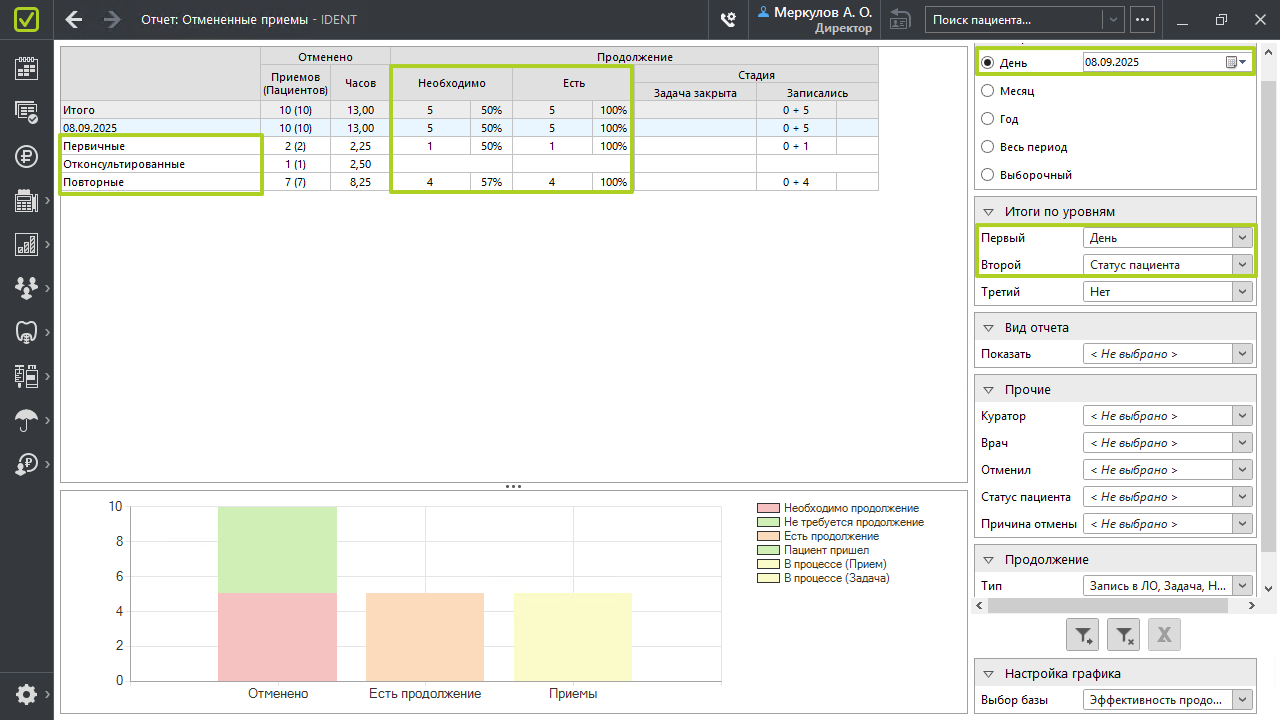Open the chart reports icon in sidebar
Screen dimensions: 1280x720
coord(27,244)
